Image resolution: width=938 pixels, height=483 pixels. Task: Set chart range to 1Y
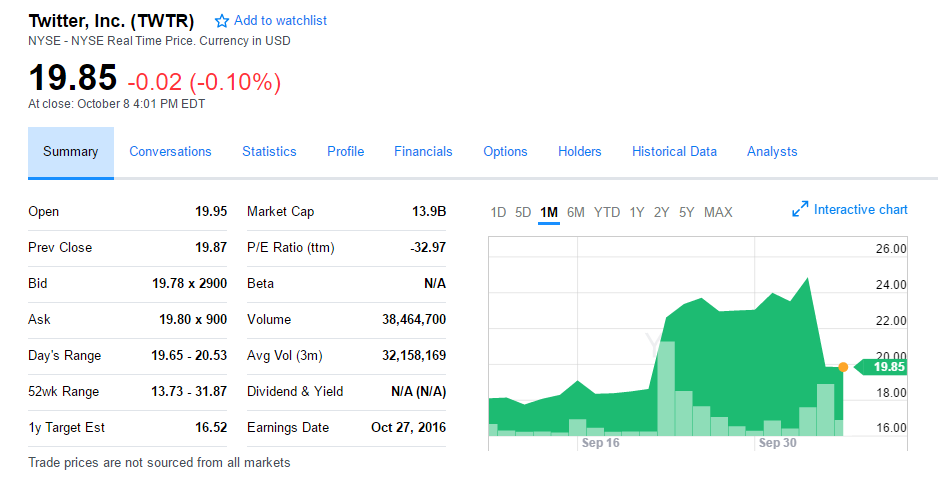click(636, 212)
